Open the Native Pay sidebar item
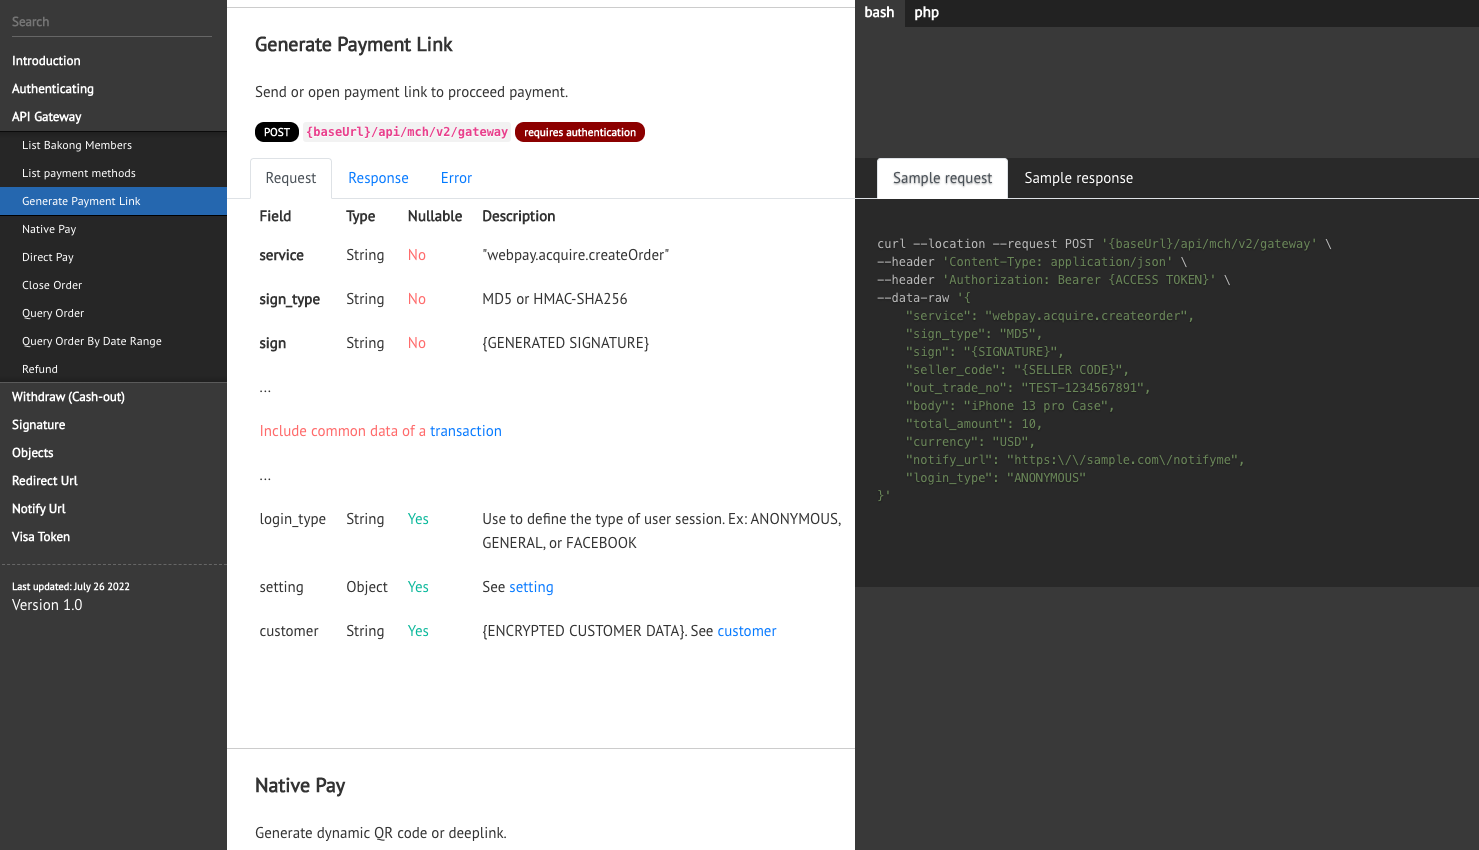Screen dimensions: 1479x850 point(49,229)
